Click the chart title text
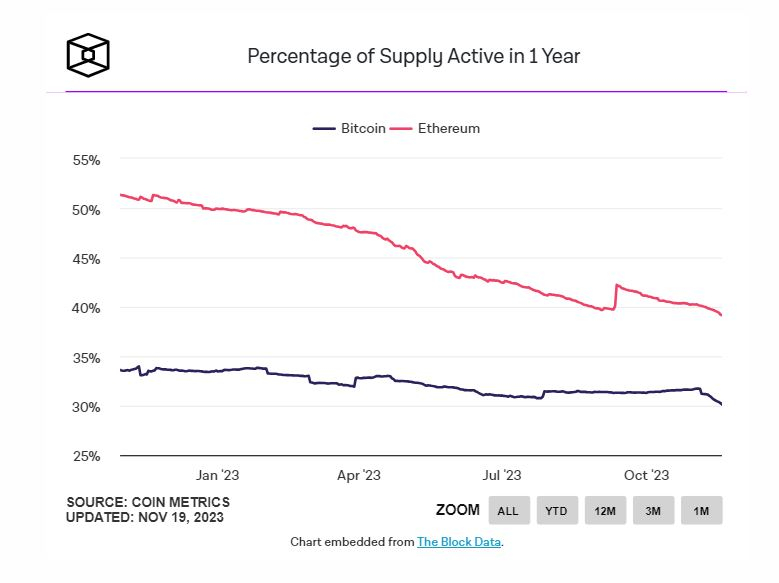Image resolution: width=779 pixels, height=583 pixels. 413,56
